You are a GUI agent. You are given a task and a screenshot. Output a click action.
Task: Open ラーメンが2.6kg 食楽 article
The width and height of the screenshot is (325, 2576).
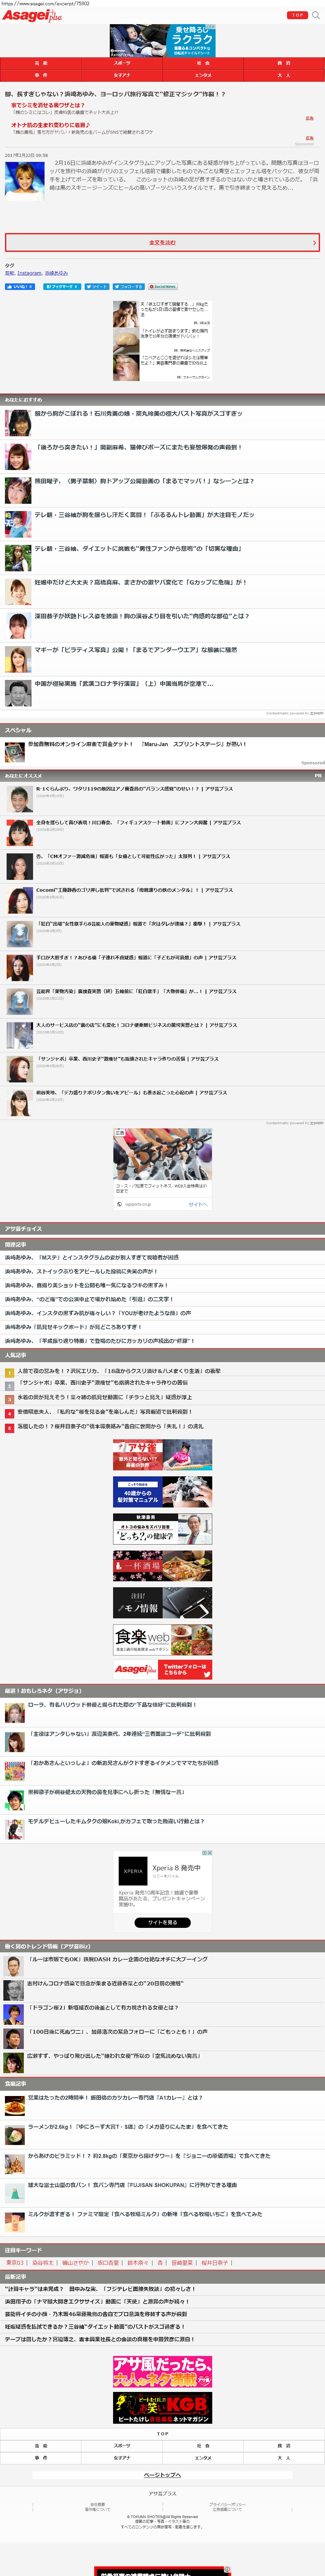[128, 2127]
